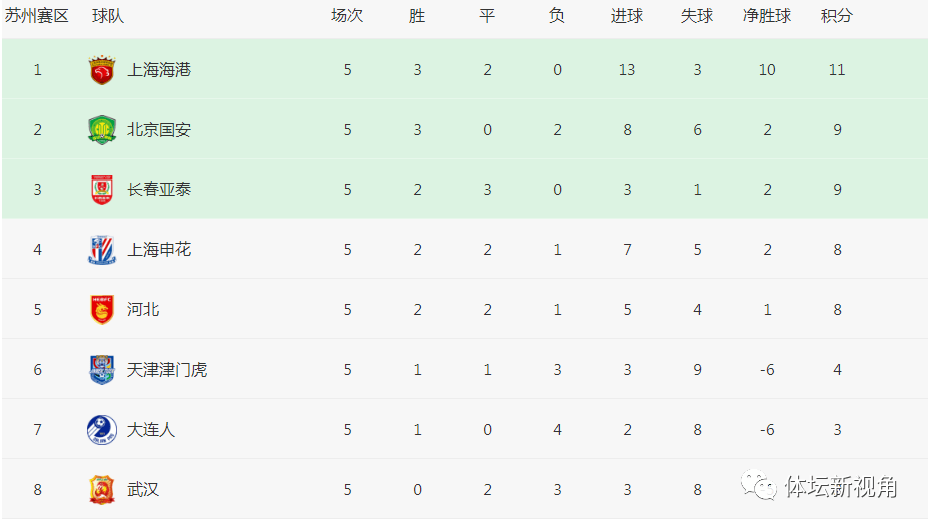Select the 上海申花 team name
Image resolution: width=928 pixels, height=527 pixels.
pos(159,250)
